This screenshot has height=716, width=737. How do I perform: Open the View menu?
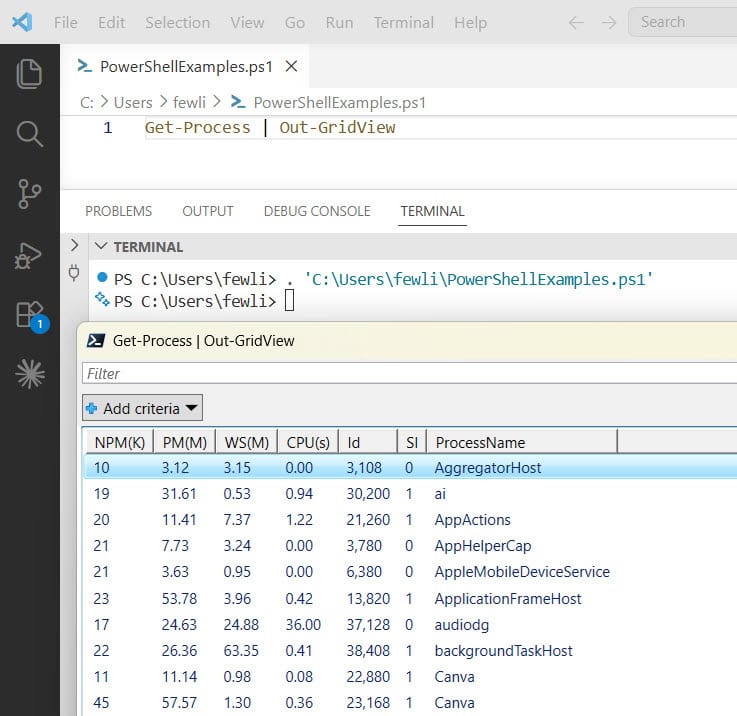pos(247,23)
